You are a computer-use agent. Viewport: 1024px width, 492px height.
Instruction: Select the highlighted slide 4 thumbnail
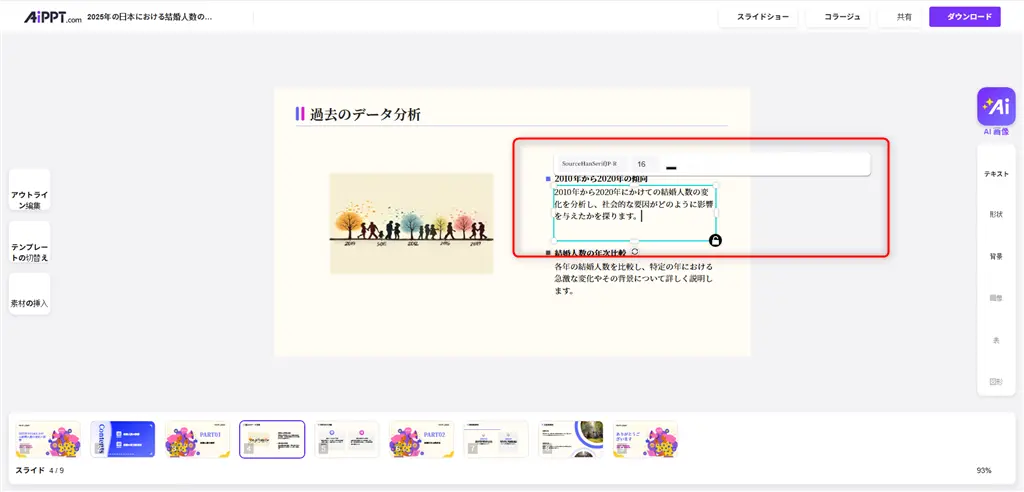(272, 439)
